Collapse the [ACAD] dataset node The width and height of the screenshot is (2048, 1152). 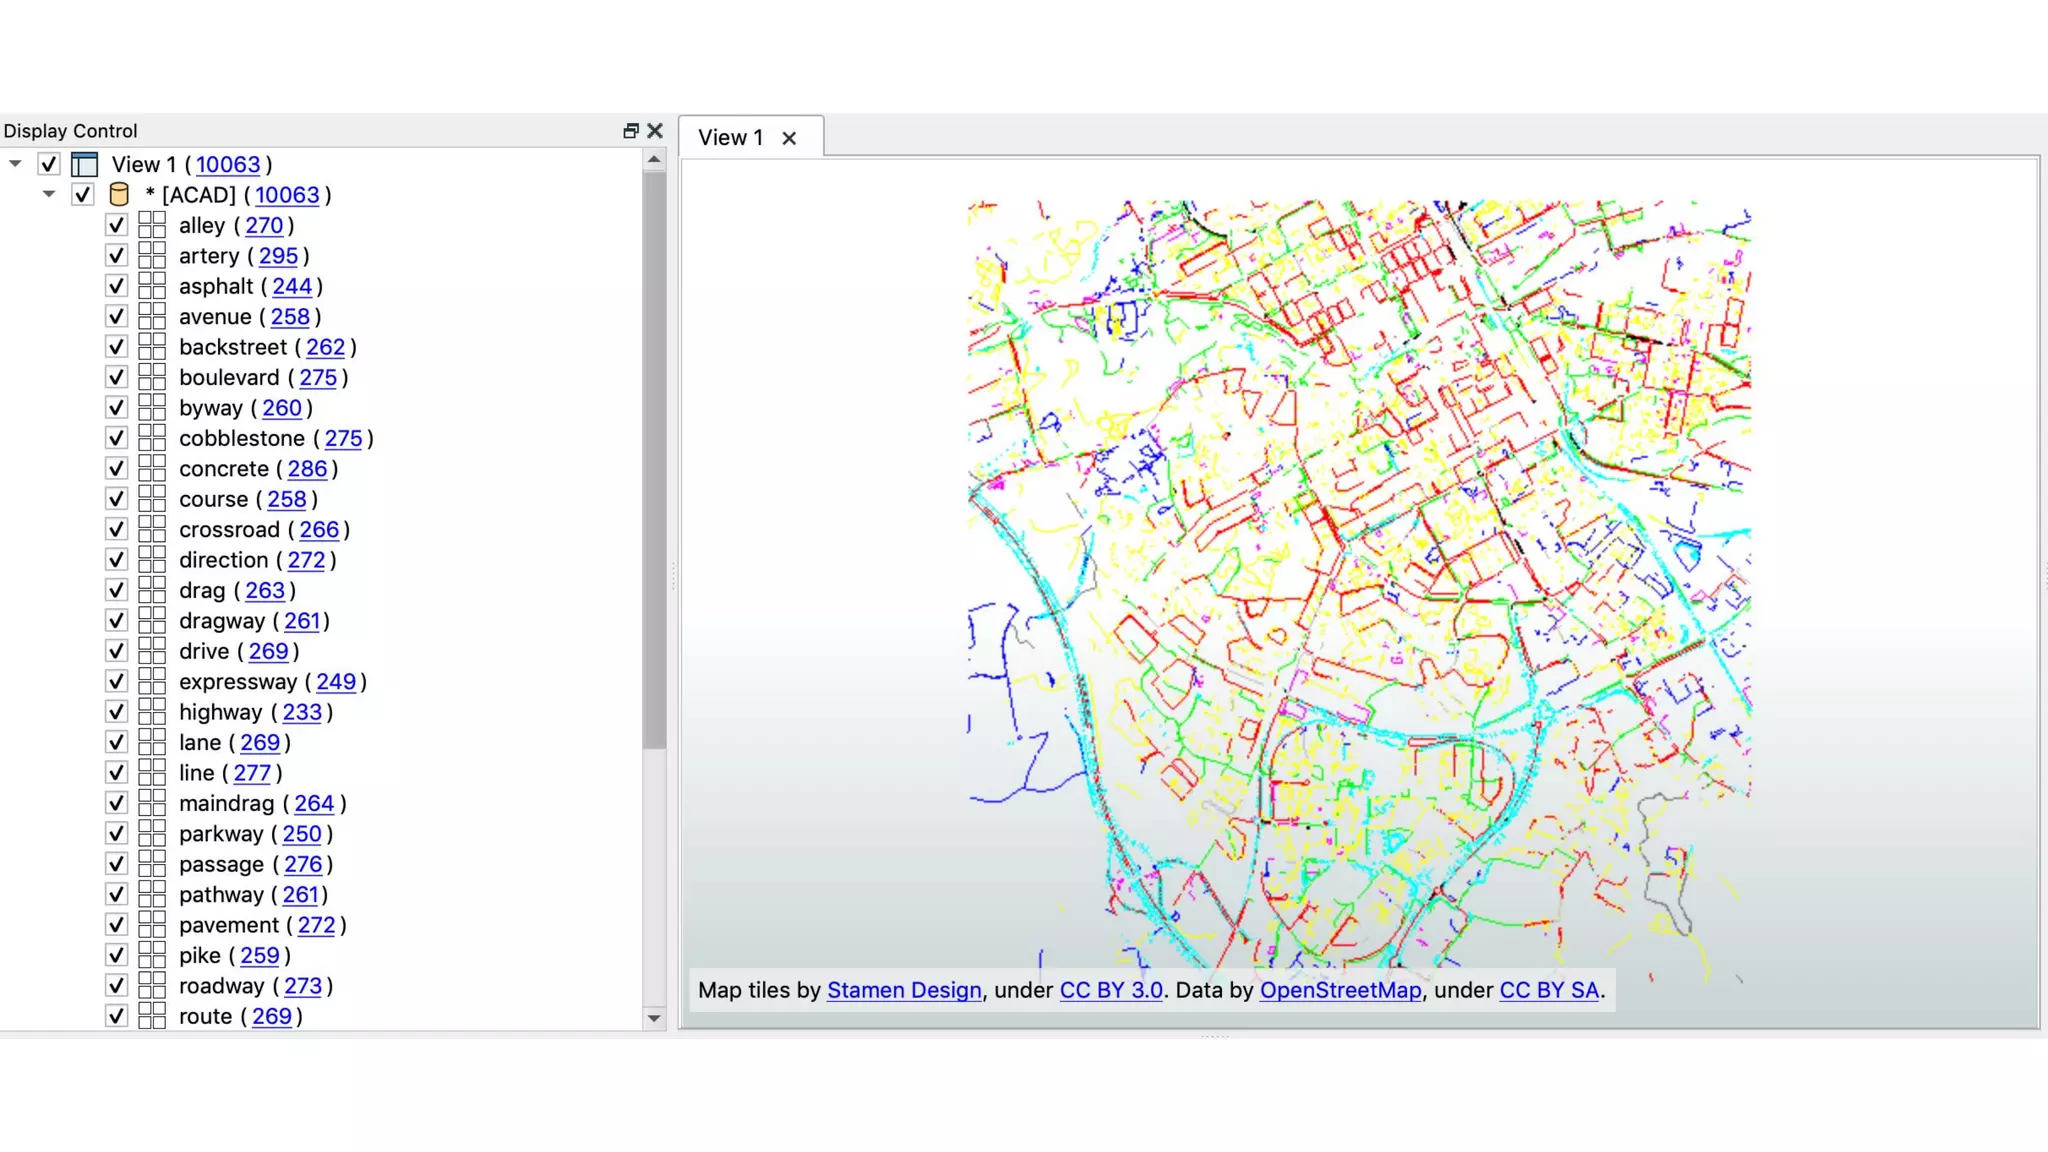pyautogui.click(x=49, y=194)
